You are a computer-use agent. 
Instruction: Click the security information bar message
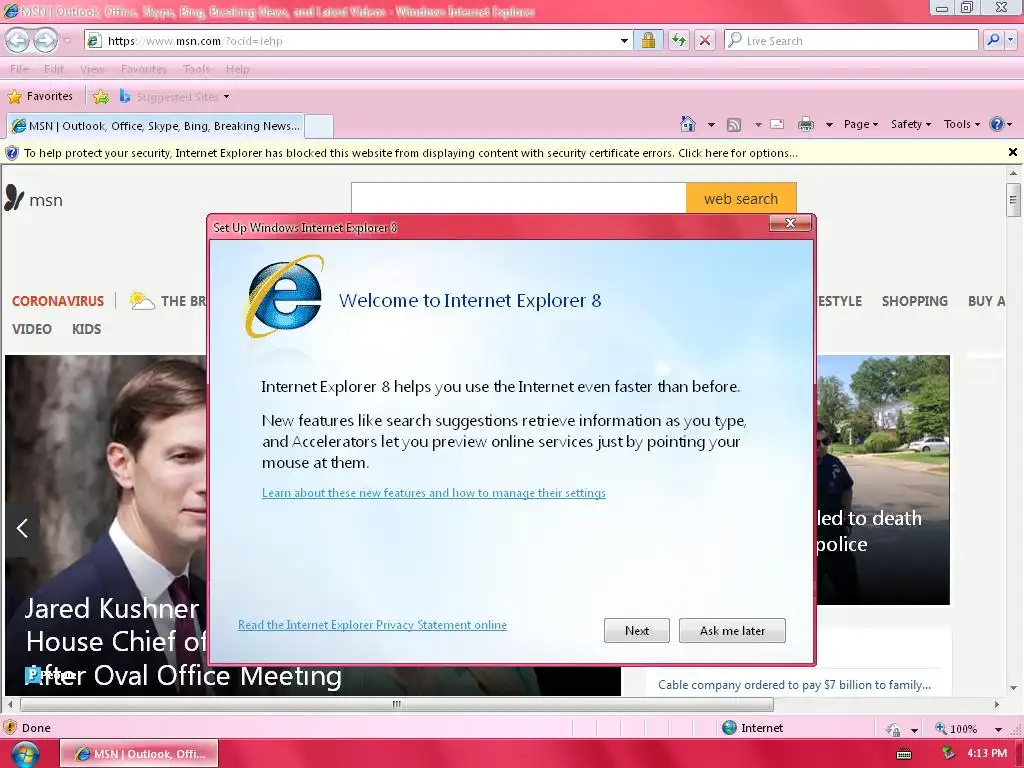(411, 153)
